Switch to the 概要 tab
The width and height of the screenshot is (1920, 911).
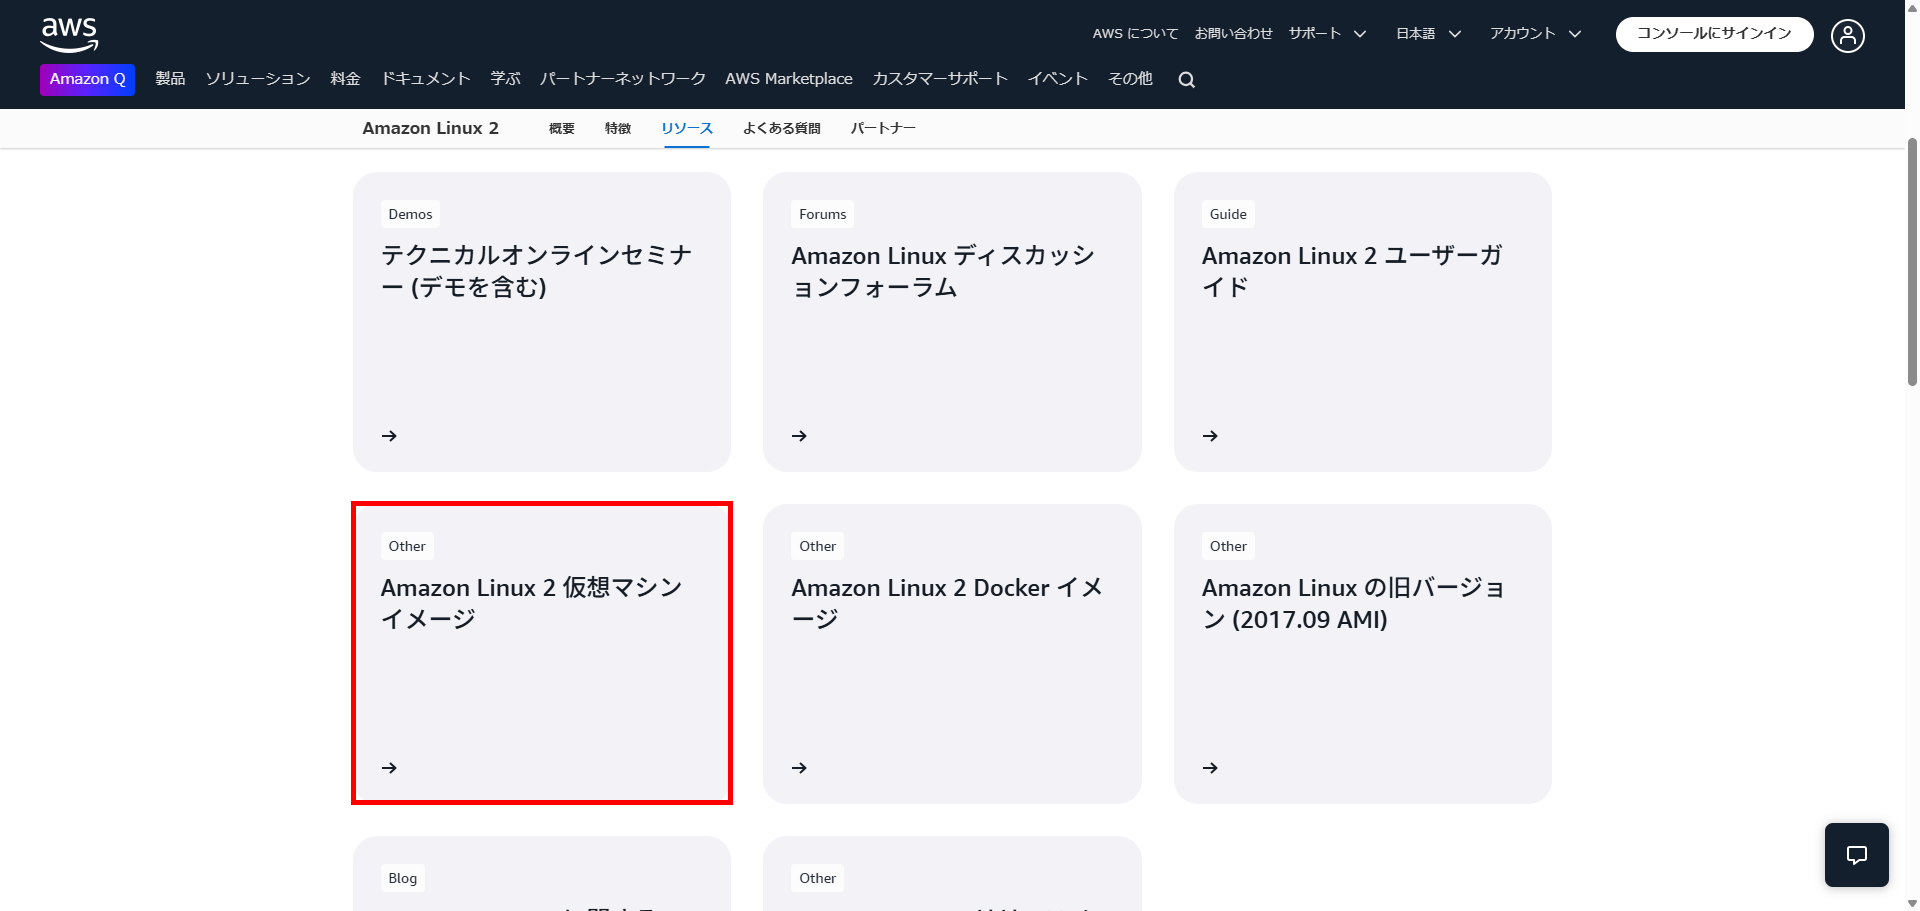click(x=562, y=128)
